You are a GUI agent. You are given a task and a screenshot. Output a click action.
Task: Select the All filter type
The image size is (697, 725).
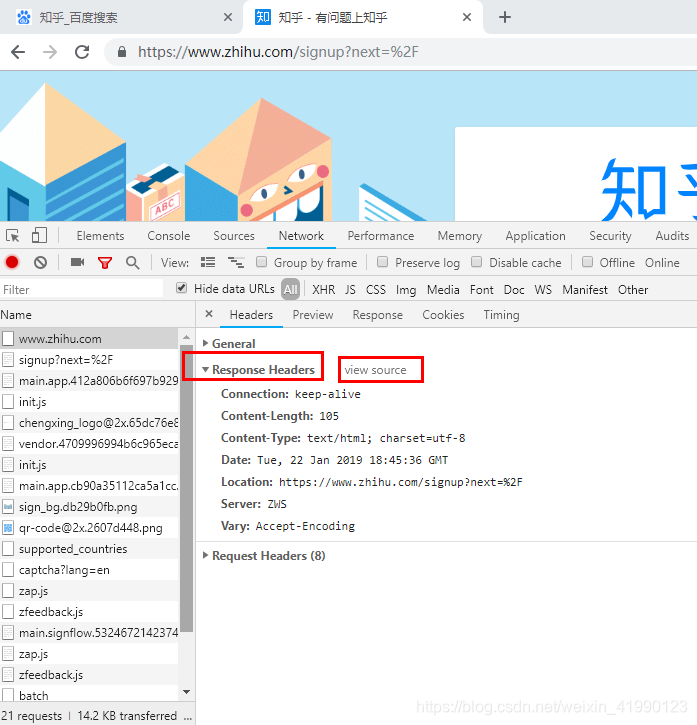(x=290, y=289)
